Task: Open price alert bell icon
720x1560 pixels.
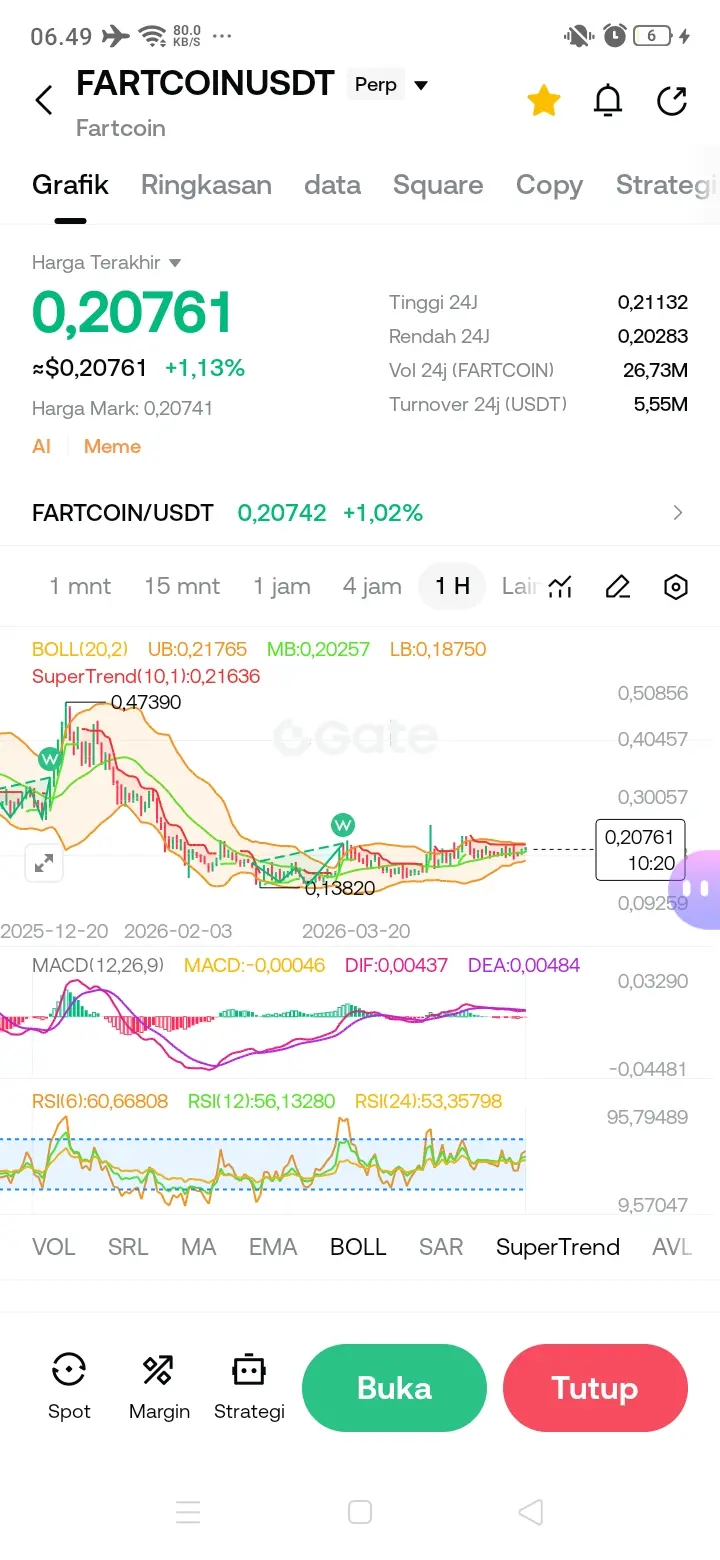Action: click(608, 100)
